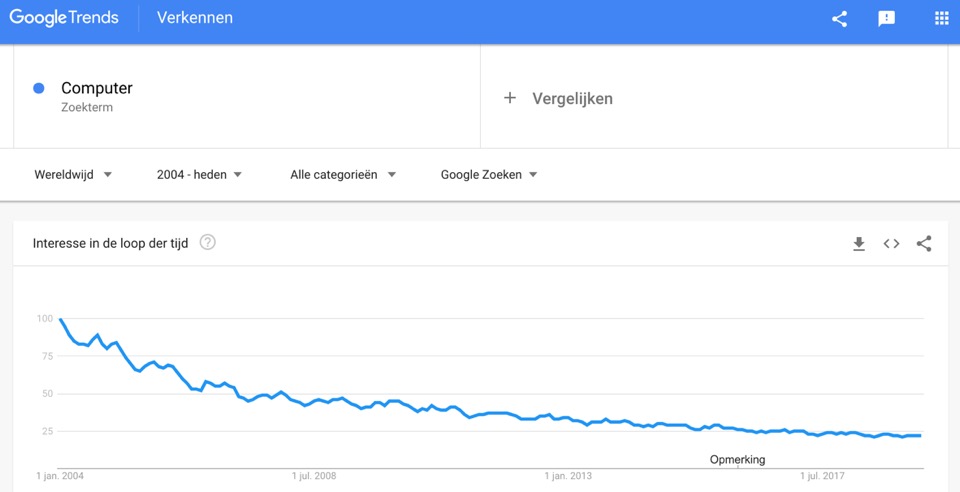Viewport: 960px width, 492px height.
Task: Share the Interesse in de loop der tijd chart
Action: (924, 244)
